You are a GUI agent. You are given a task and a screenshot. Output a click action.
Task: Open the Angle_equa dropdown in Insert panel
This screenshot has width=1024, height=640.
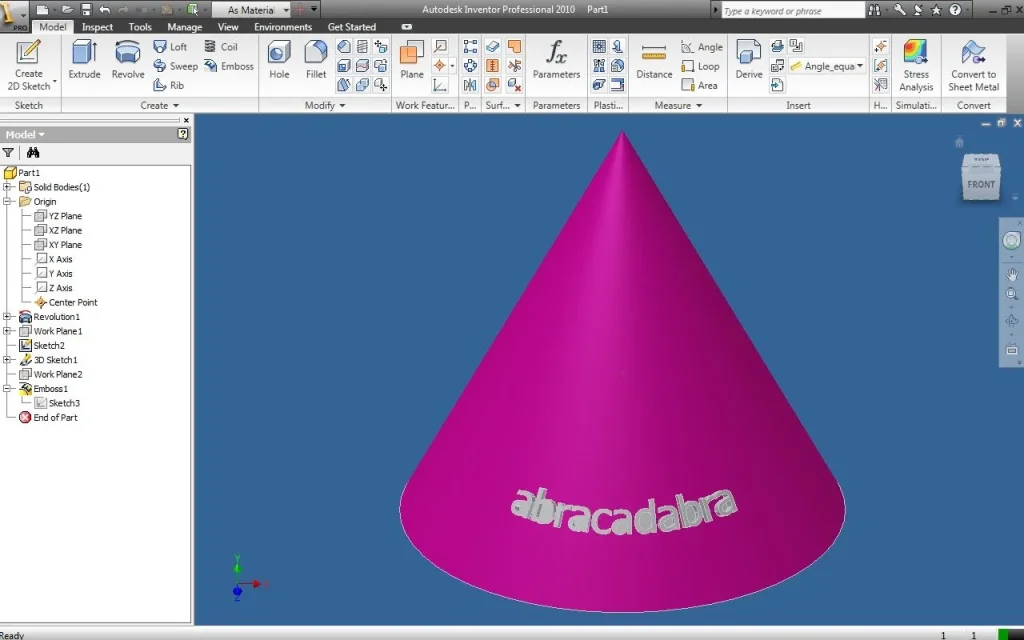859,66
